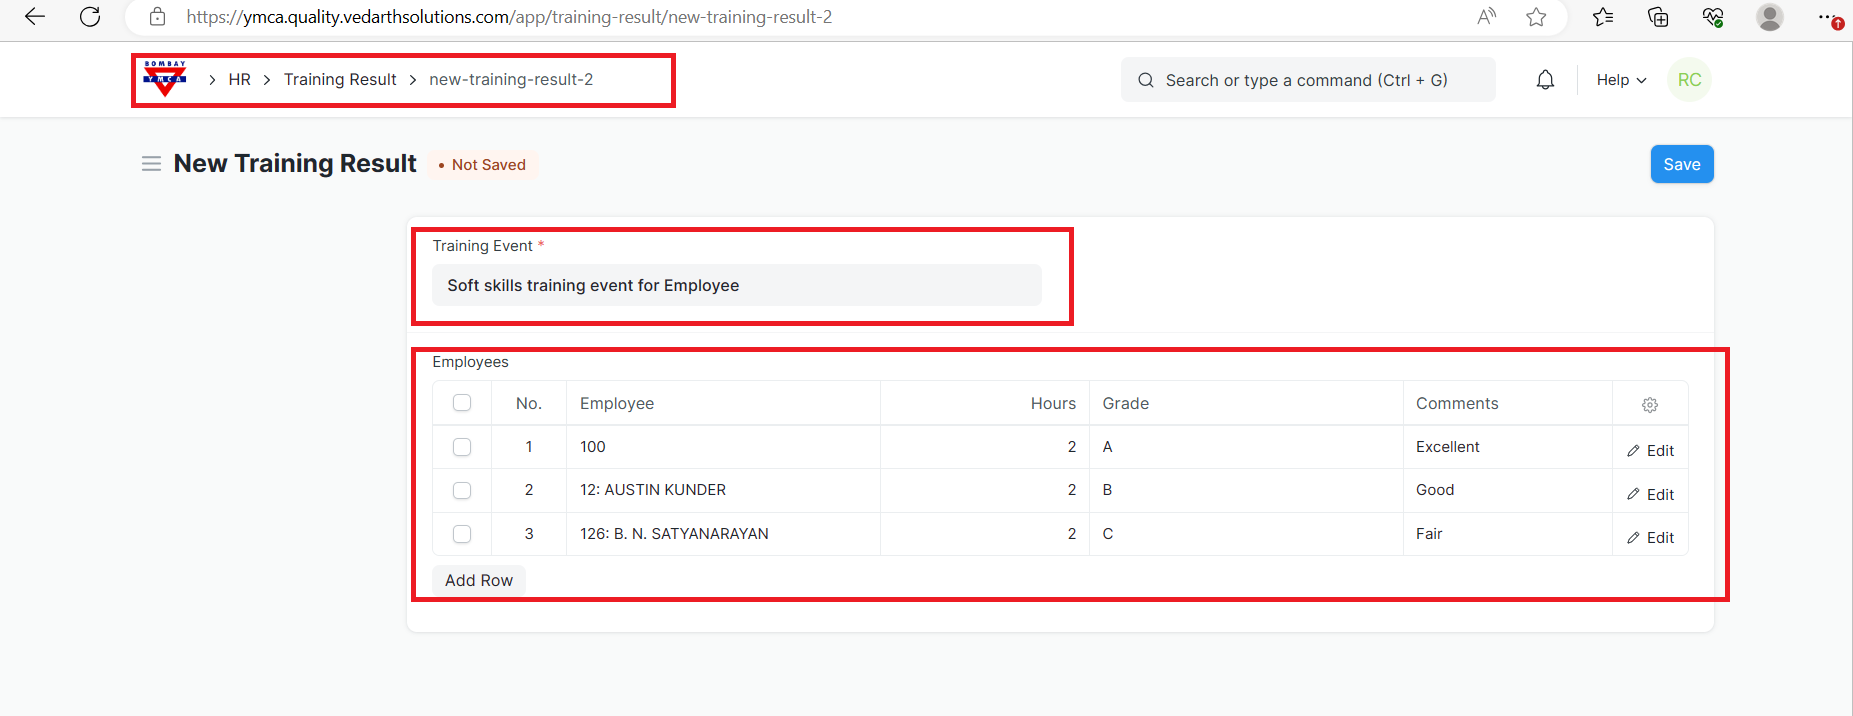Add Row to Employees table
The height and width of the screenshot is (716, 1853).
pyautogui.click(x=479, y=581)
